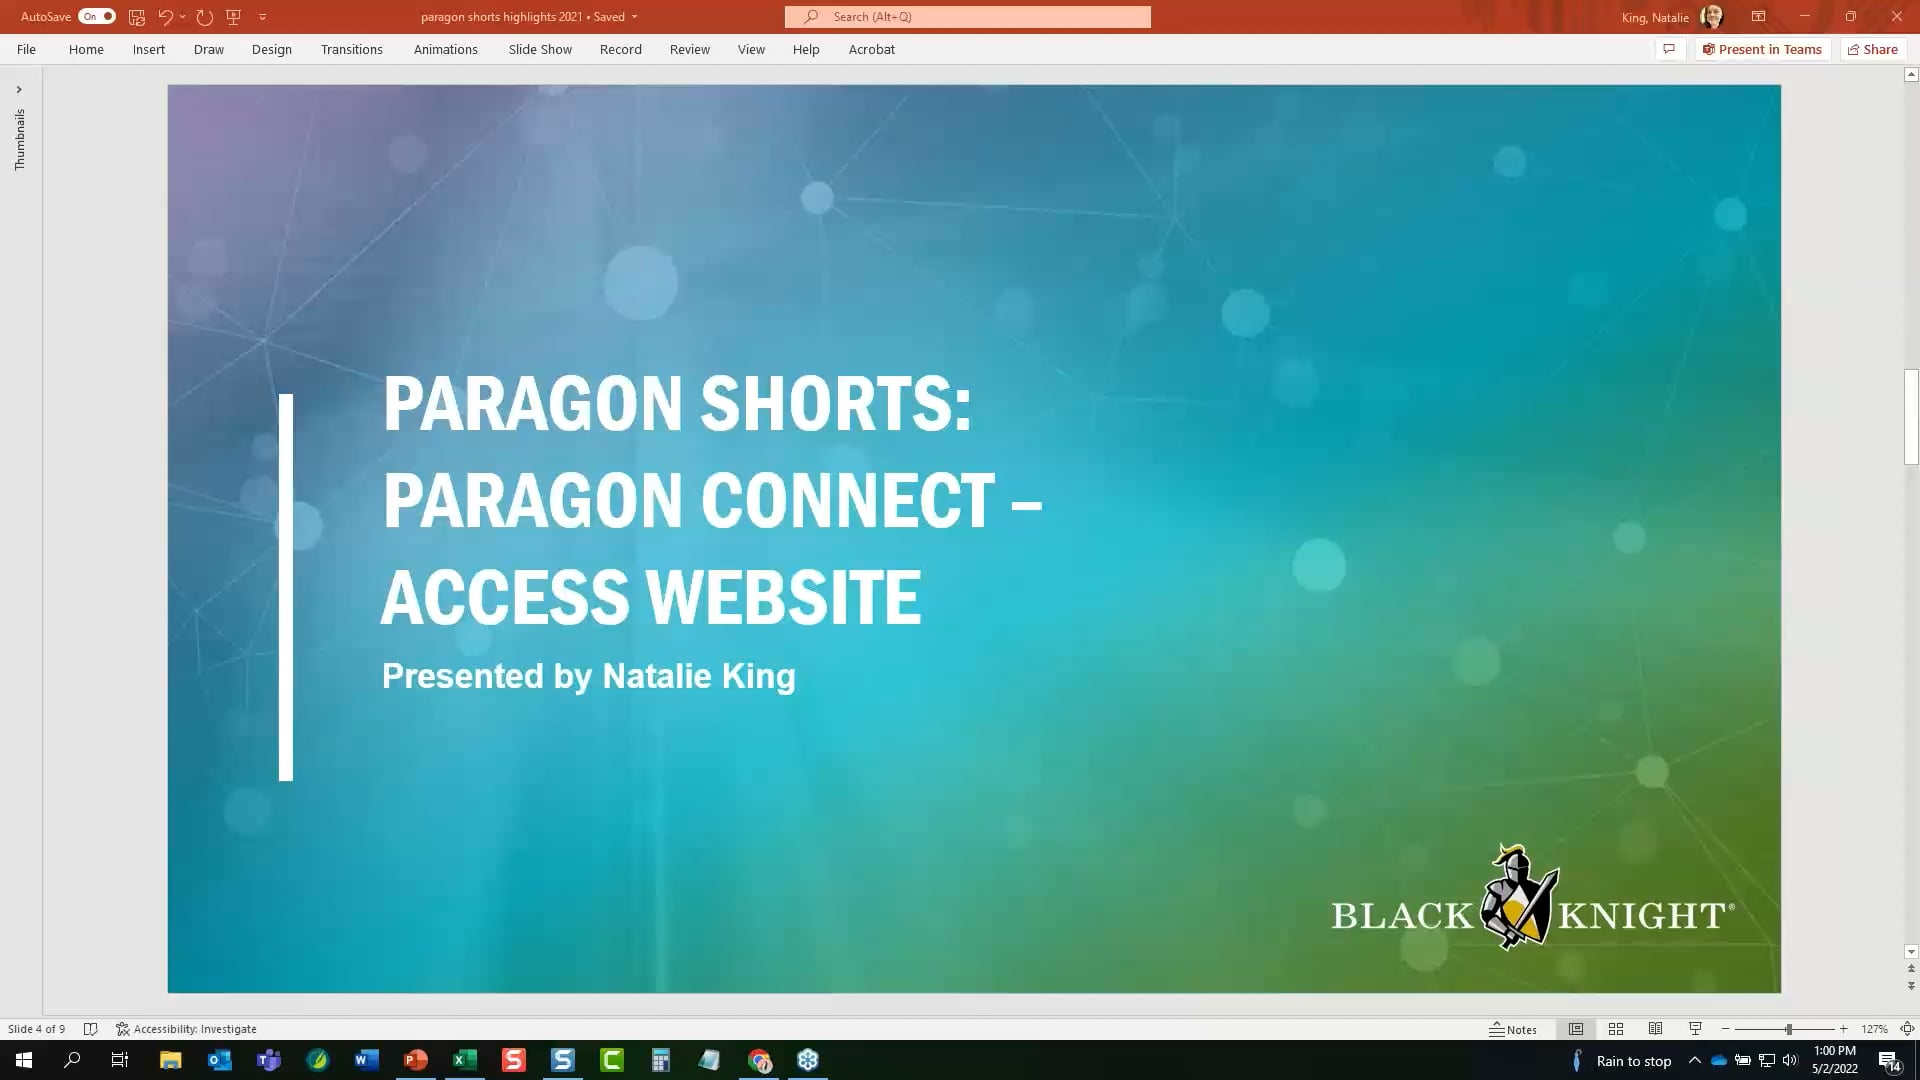Click Present in Teams button
Image resolution: width=1920 pixels, height=1080 pixels.
pos(1762,49)
